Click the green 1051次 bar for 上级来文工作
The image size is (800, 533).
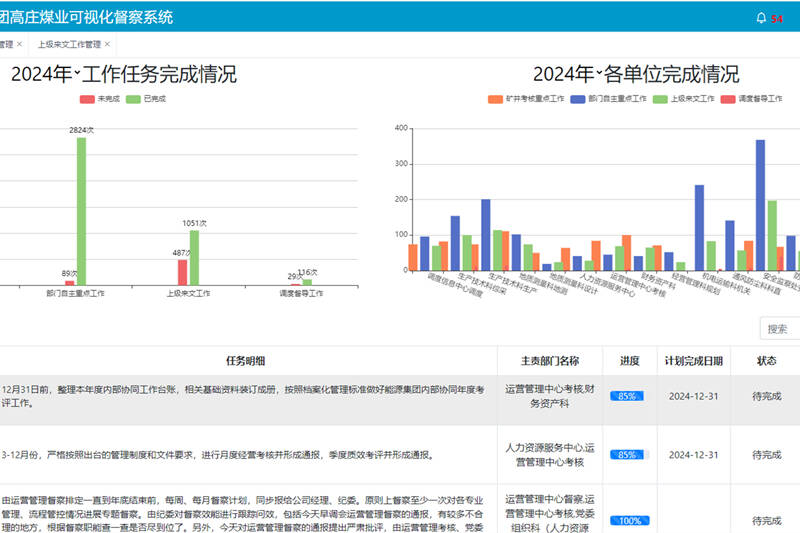click(194, 258)
